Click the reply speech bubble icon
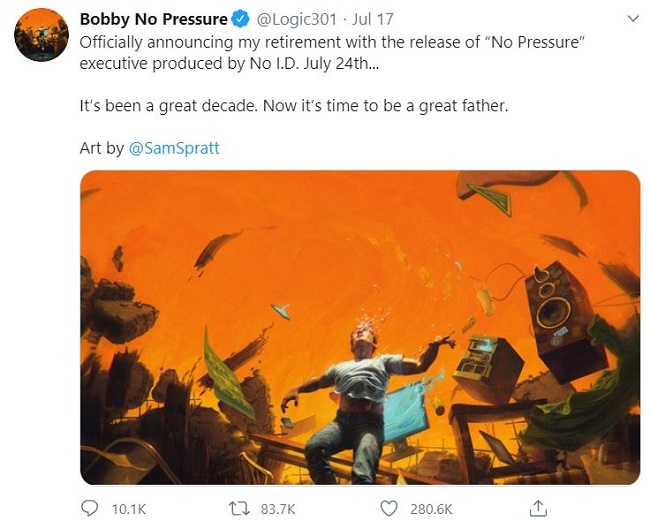This screenshot has height=521, width=650. click(x=89, y=508)
